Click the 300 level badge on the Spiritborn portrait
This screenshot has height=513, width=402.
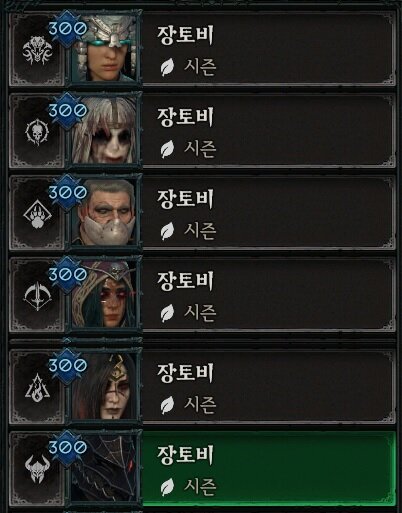(x=68, y=29)
